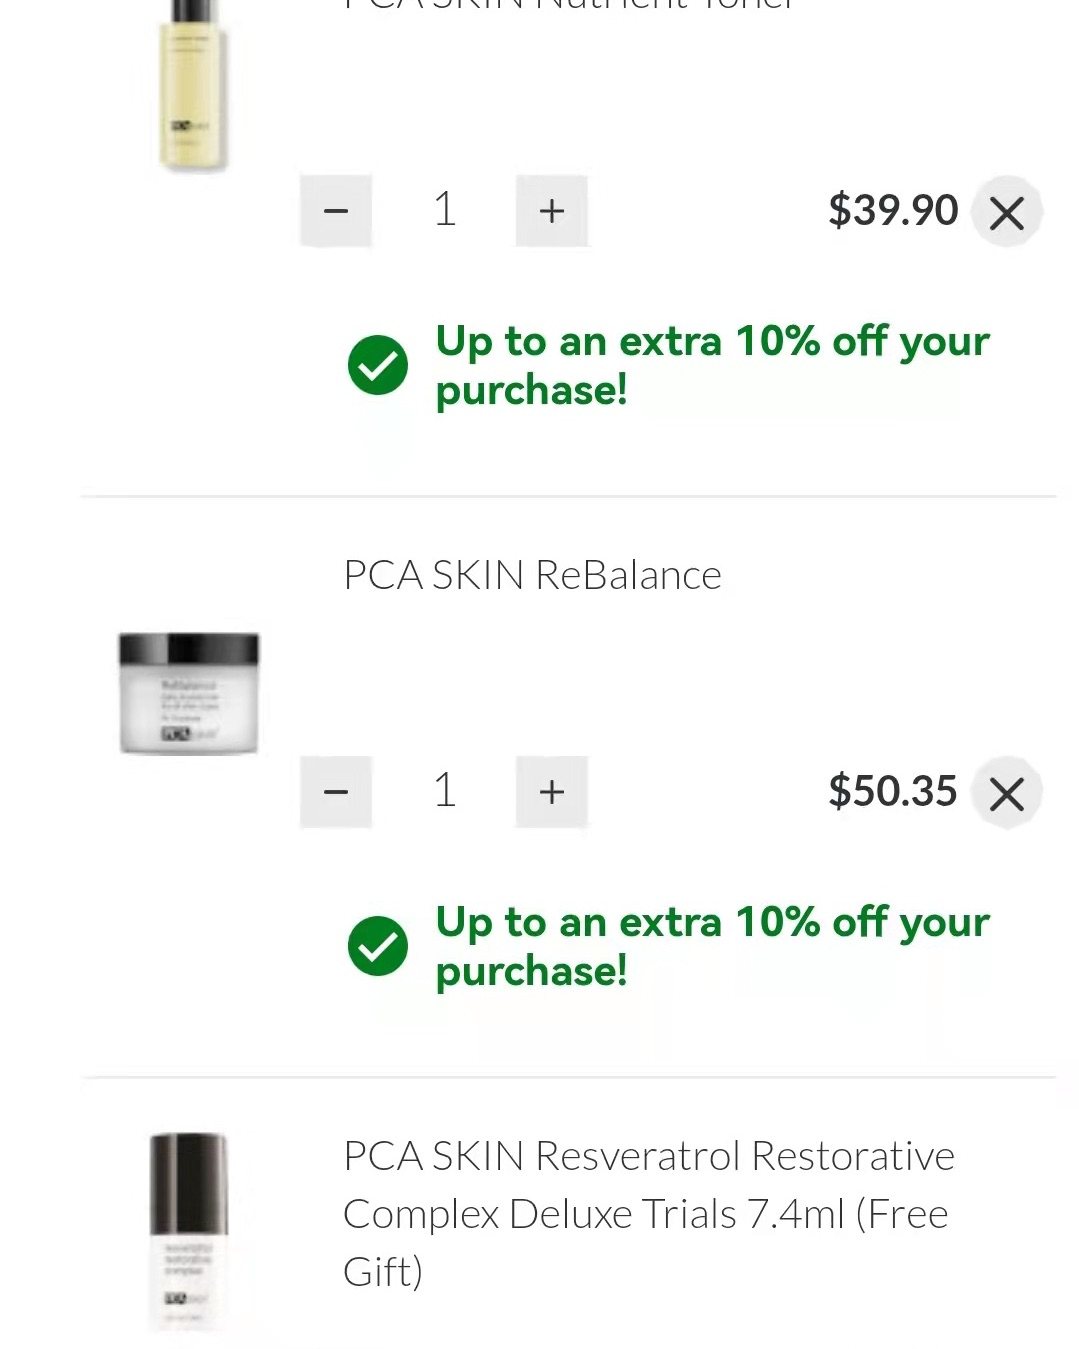View the Resveratrol Restorative Complex bottle image
The height and width of the screenshot is (1349, 1079).
[x=189, y=1231]
